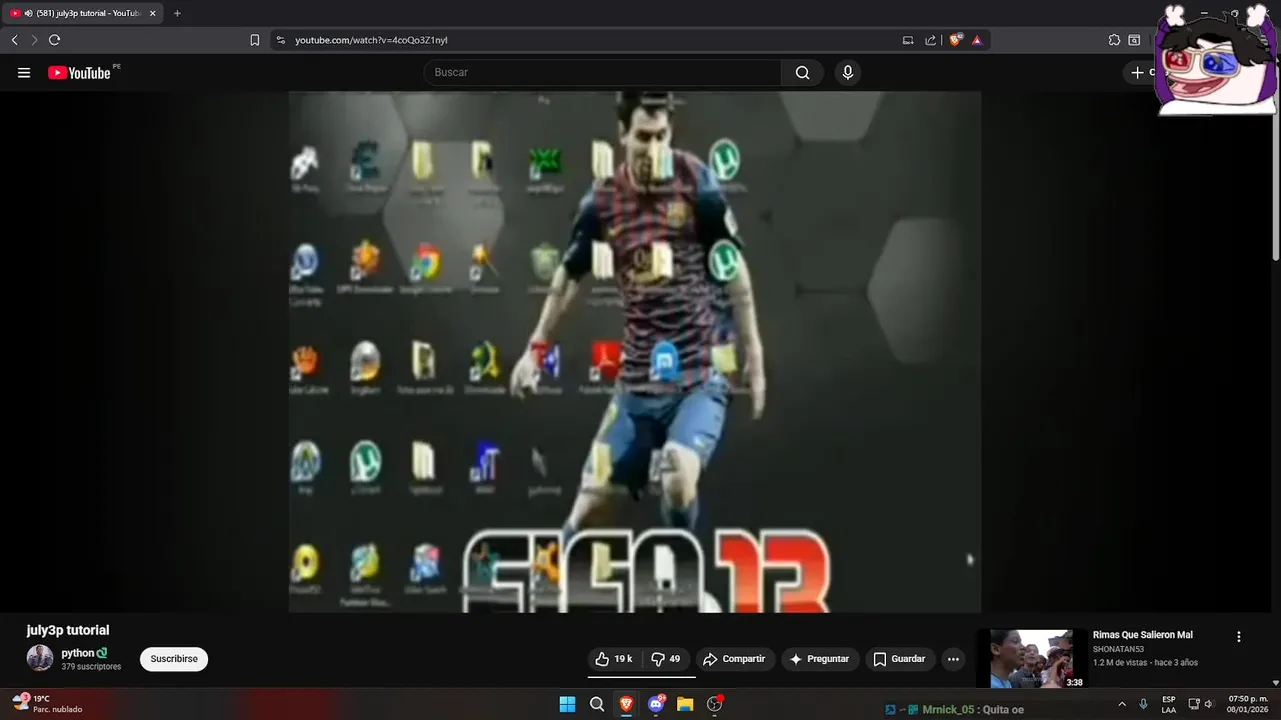Open the python channel avatar

coord(40,658)
